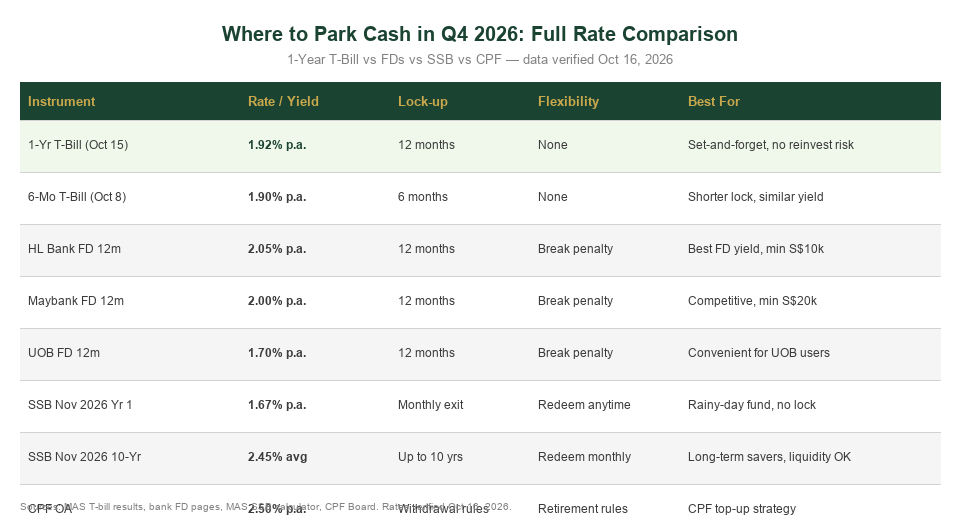Click the 'Redeem anytime' flexibility cell
This screenshot has width=960, height=520.
(584, 405)
